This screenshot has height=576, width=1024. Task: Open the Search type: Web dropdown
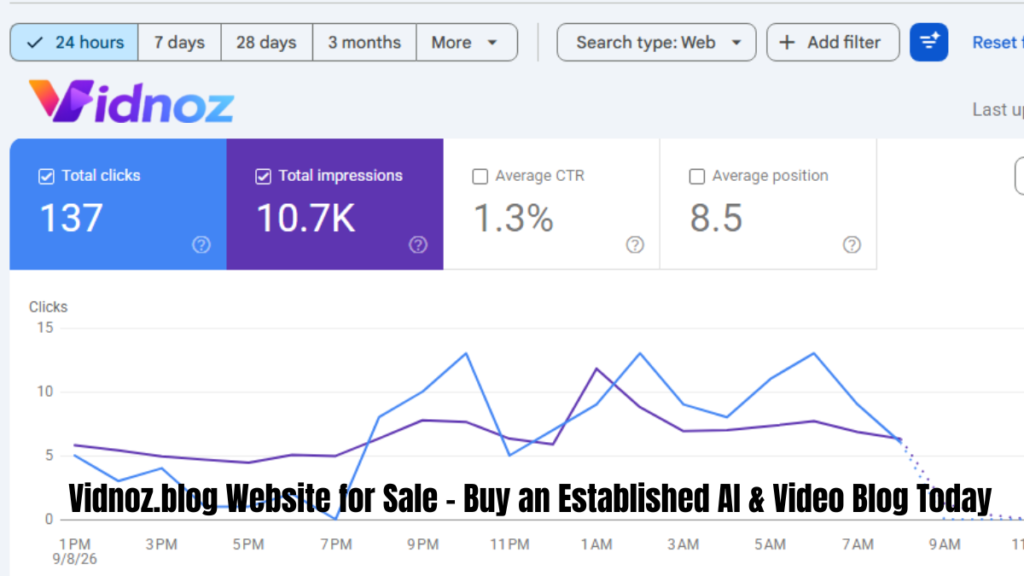point(656,42)
